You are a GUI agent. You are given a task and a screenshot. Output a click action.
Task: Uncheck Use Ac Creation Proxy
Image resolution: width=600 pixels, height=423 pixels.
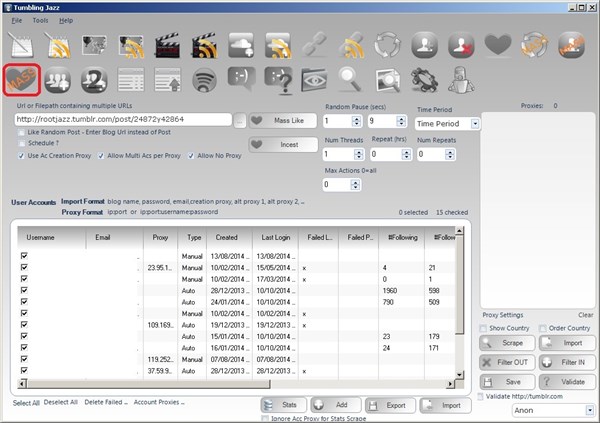[21, 156]
